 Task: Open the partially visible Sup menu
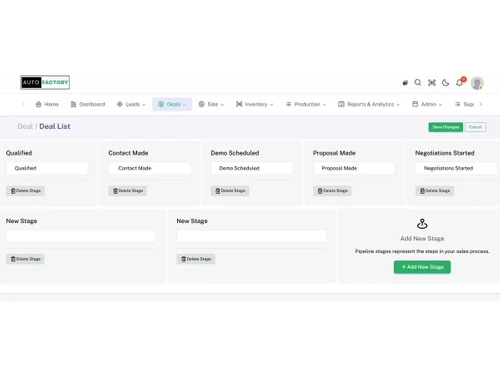[x=464, y=104]
